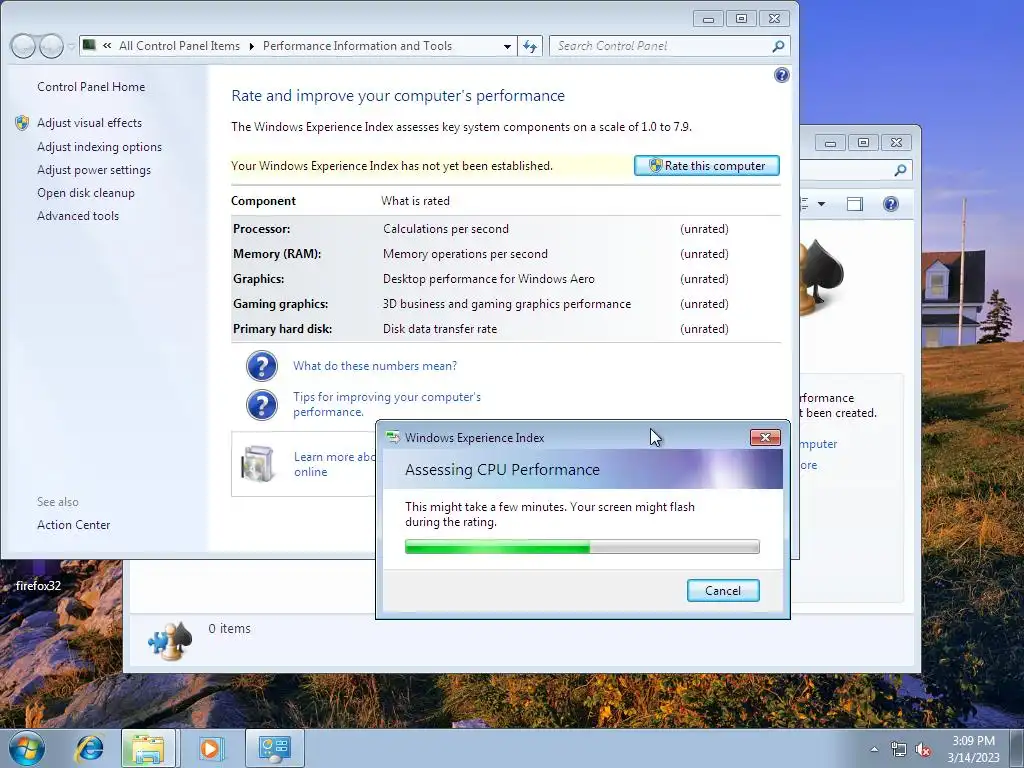Click the Graphics: component row

[506, 279]
